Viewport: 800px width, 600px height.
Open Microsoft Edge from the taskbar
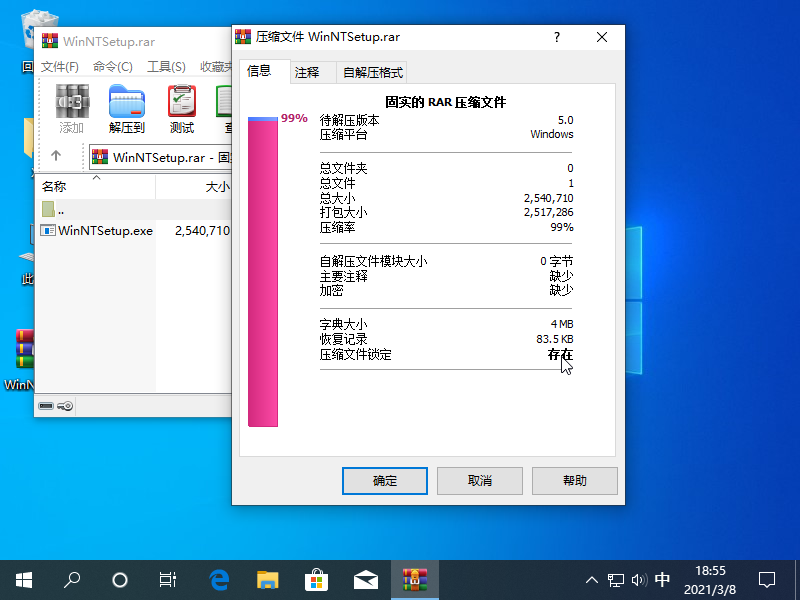(x=219, y=579)
